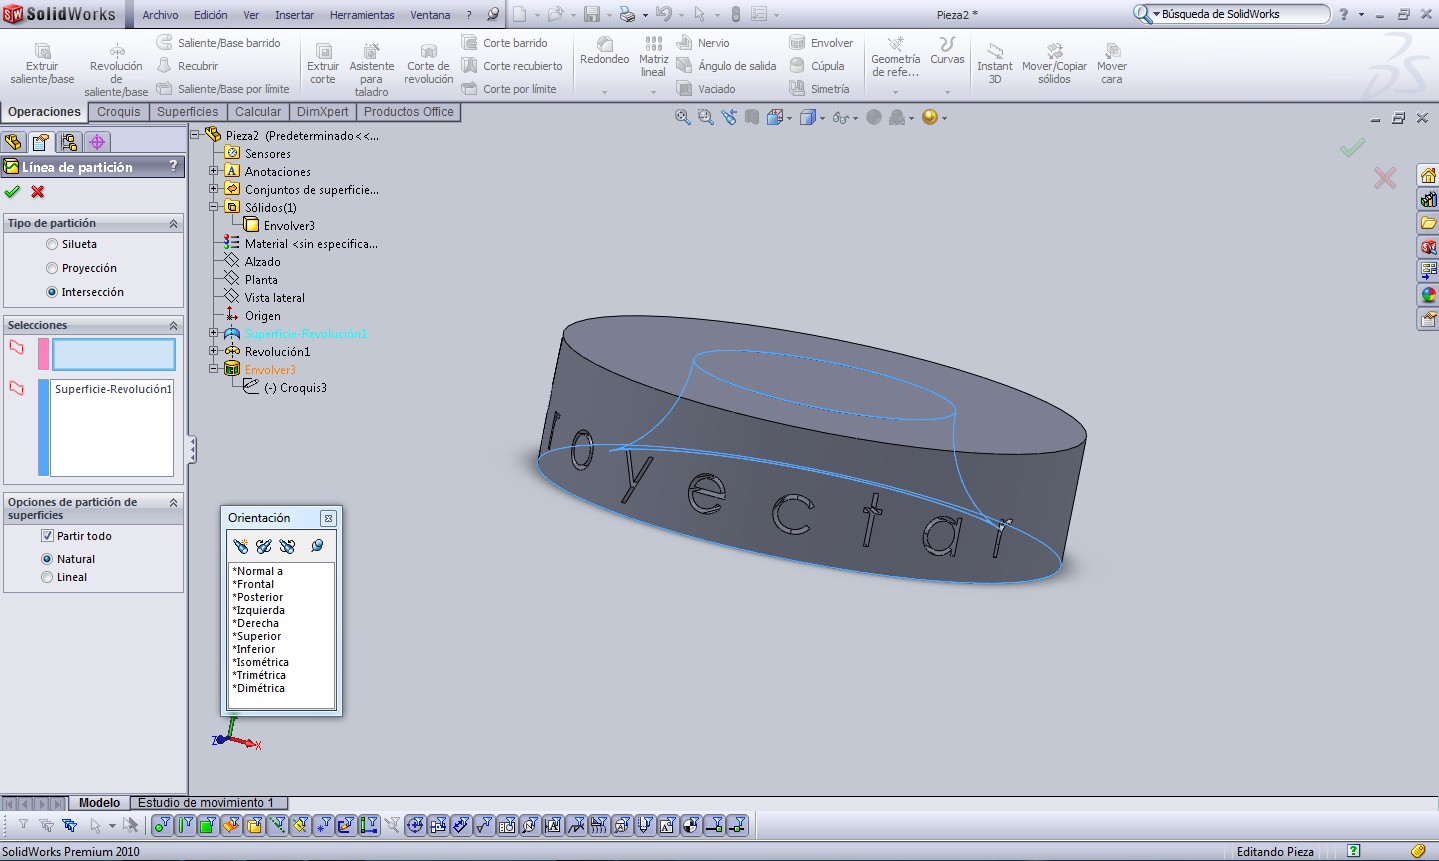Click Superficie-Revolución1 in tree
1439x861 pixels.
point(306,334)
